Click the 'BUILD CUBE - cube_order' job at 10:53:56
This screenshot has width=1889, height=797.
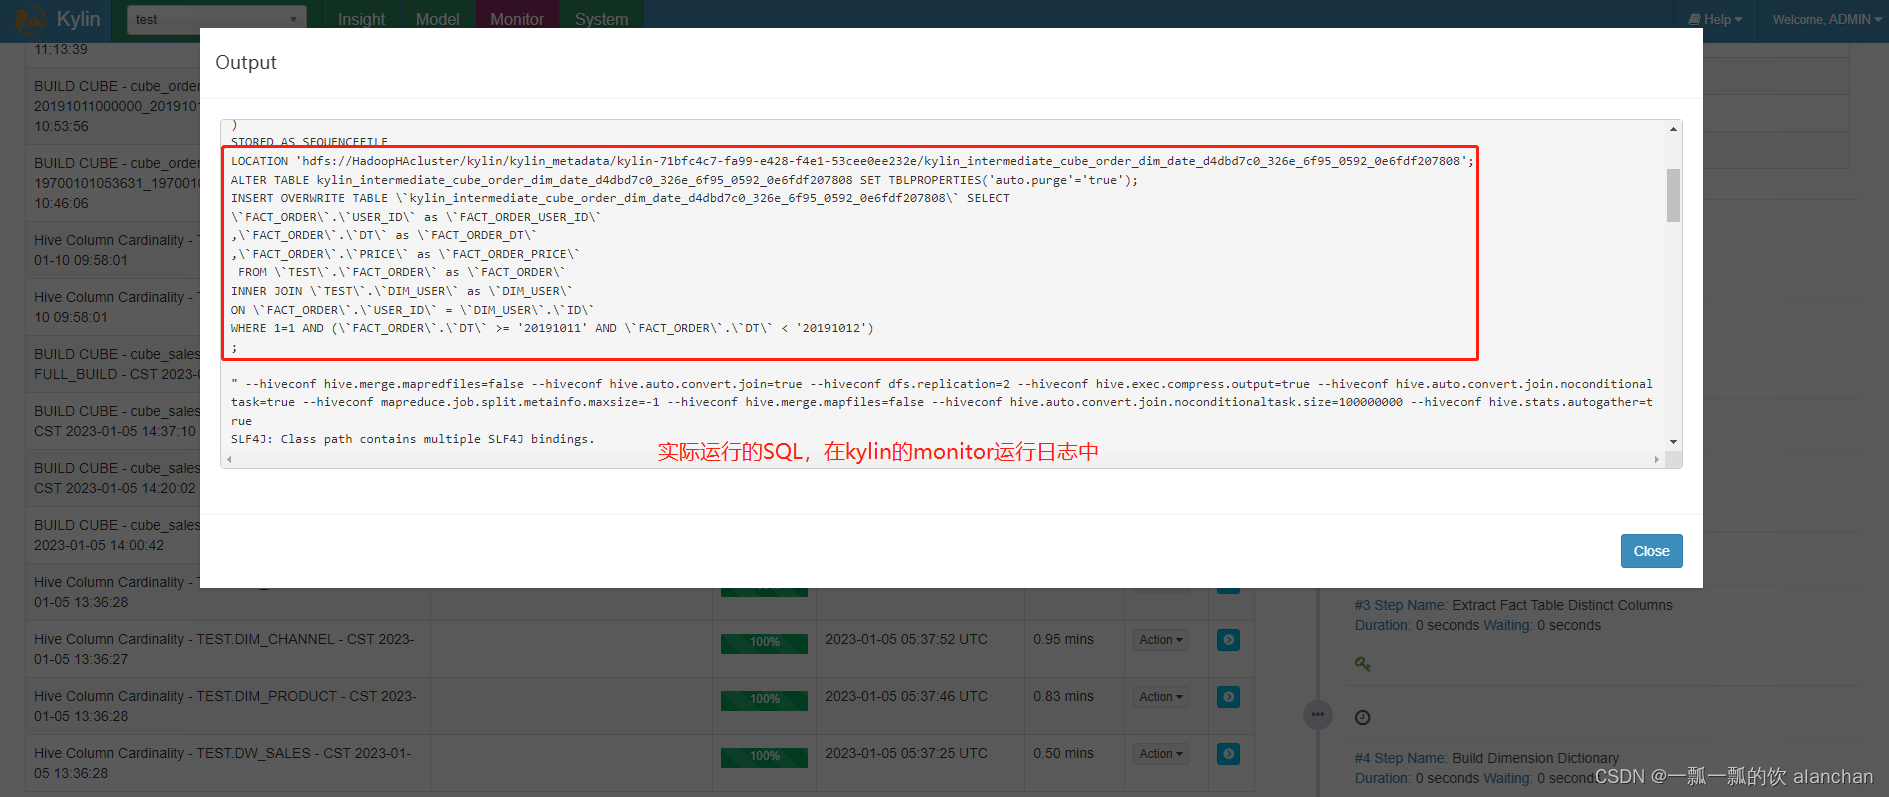click(x=116, y=106)
